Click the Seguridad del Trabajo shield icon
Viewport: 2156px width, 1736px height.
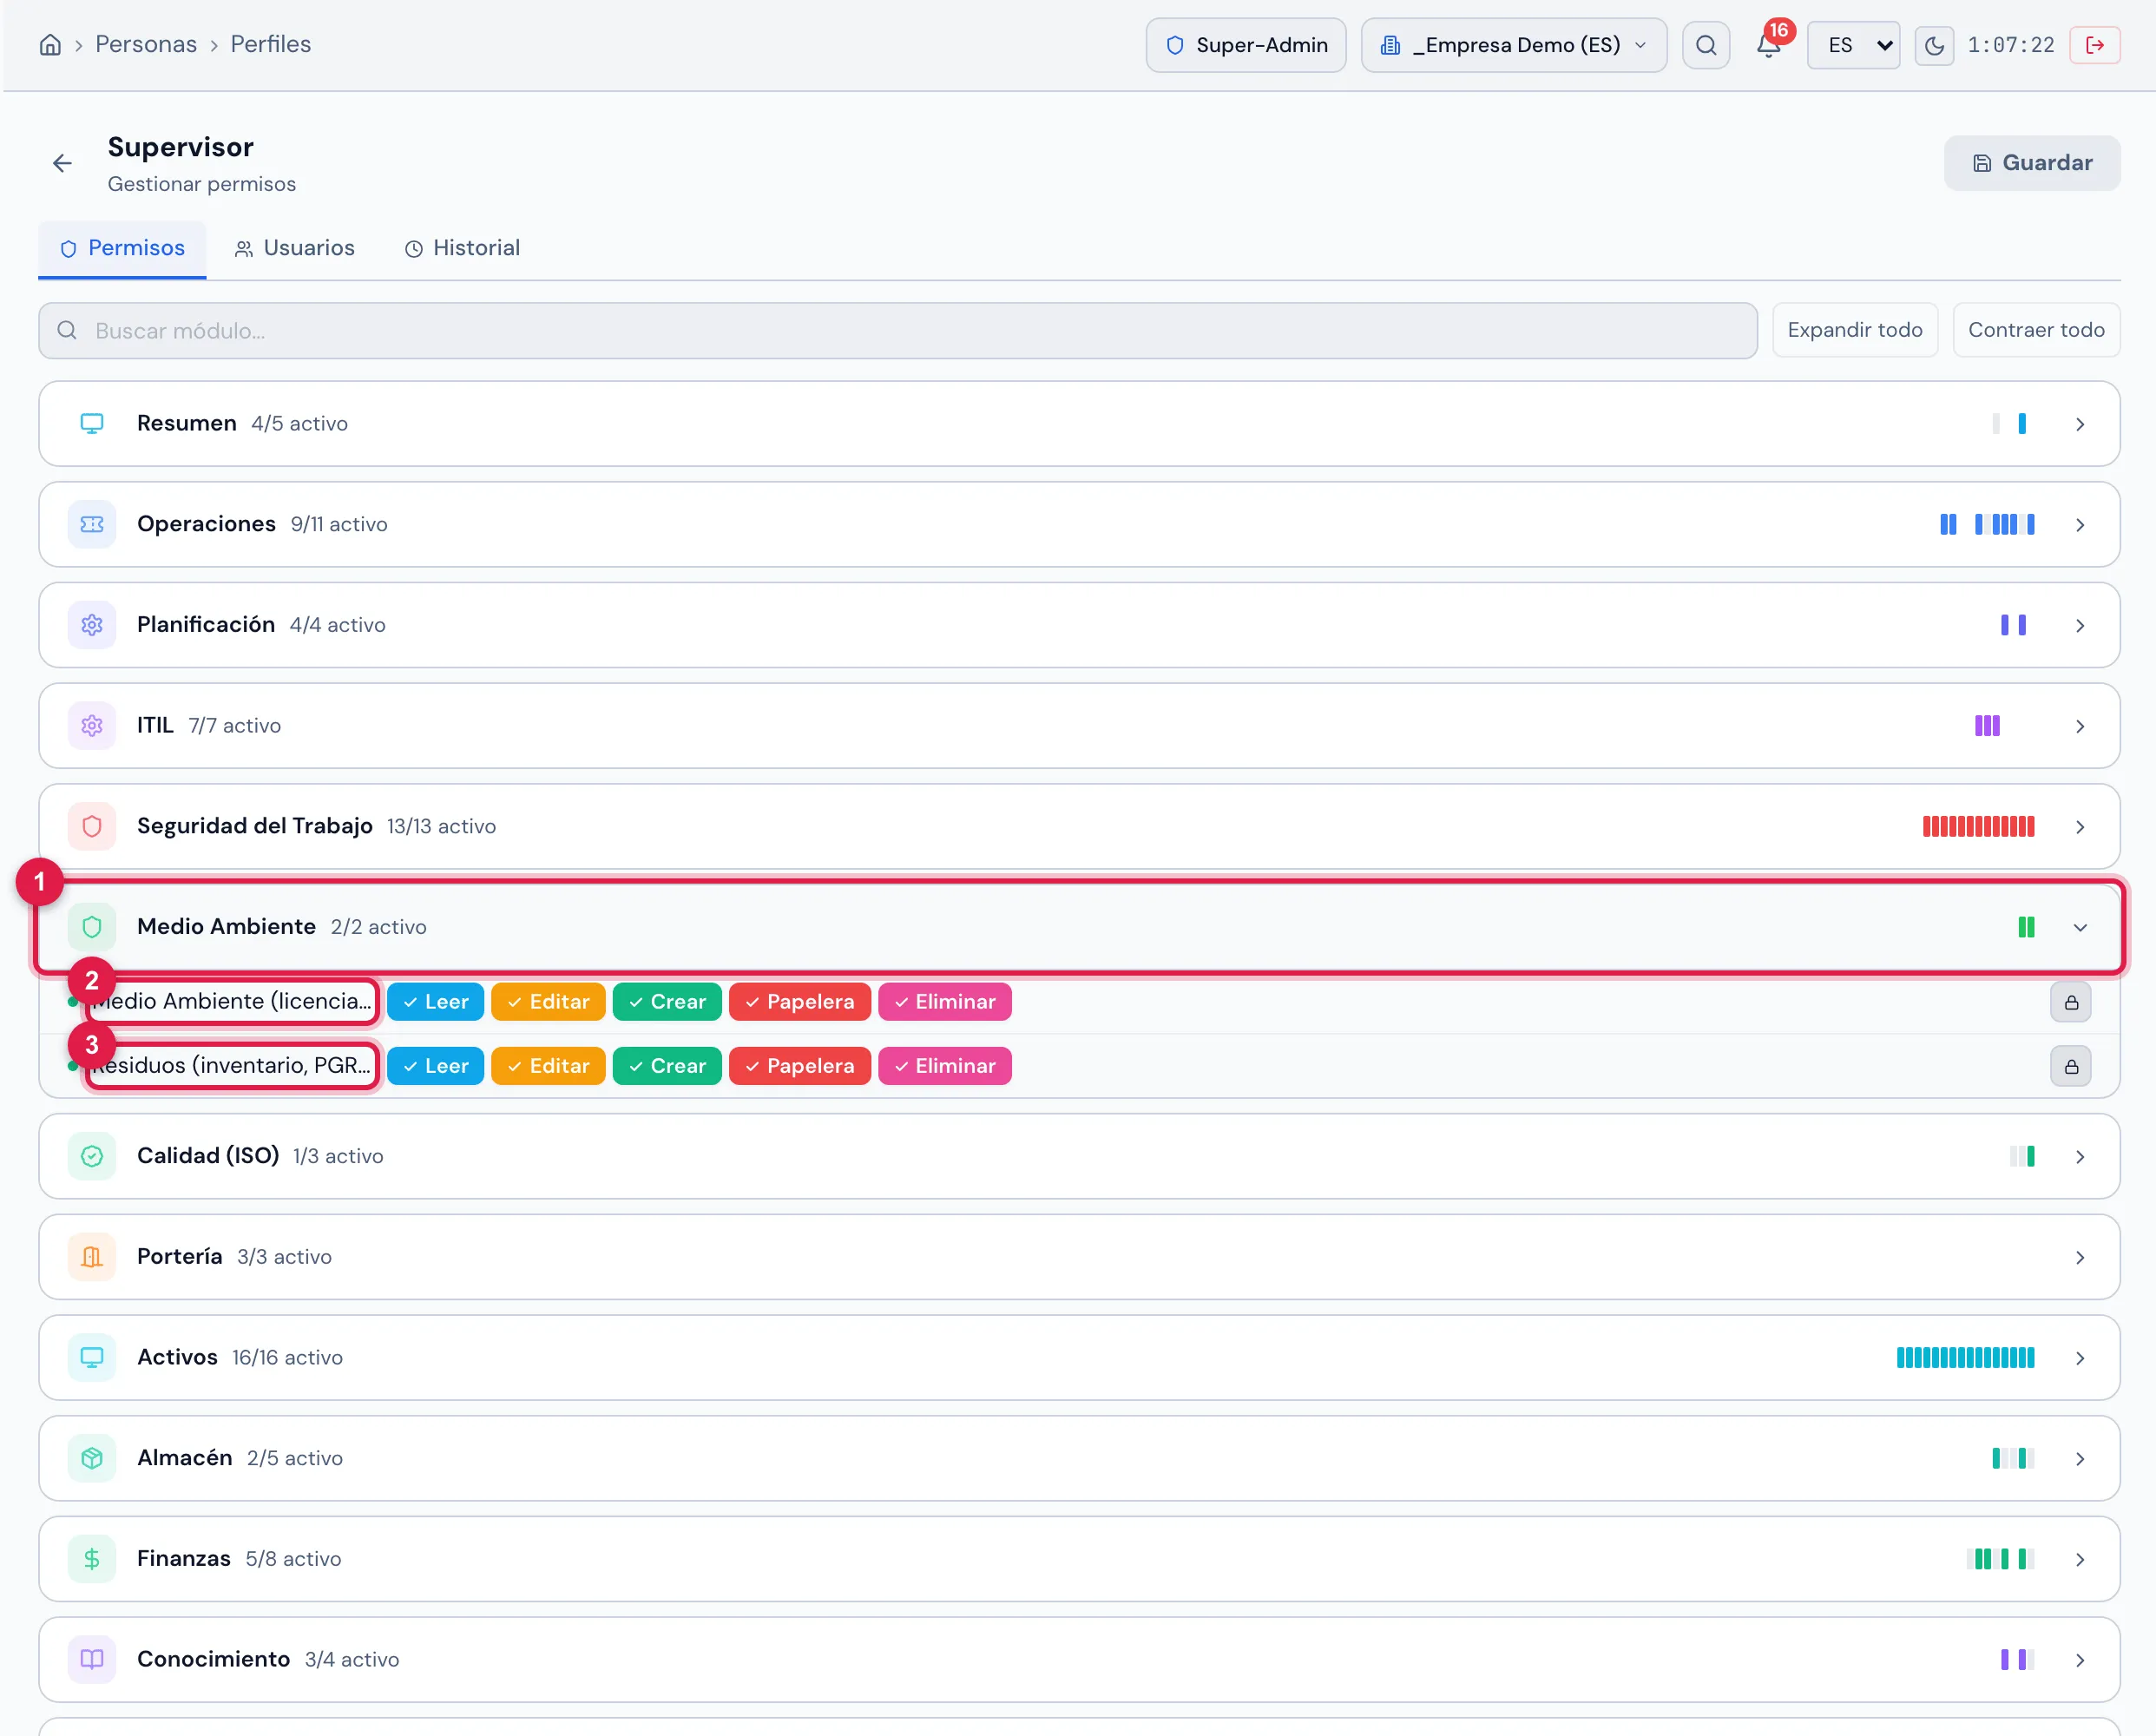click(92, 826)
